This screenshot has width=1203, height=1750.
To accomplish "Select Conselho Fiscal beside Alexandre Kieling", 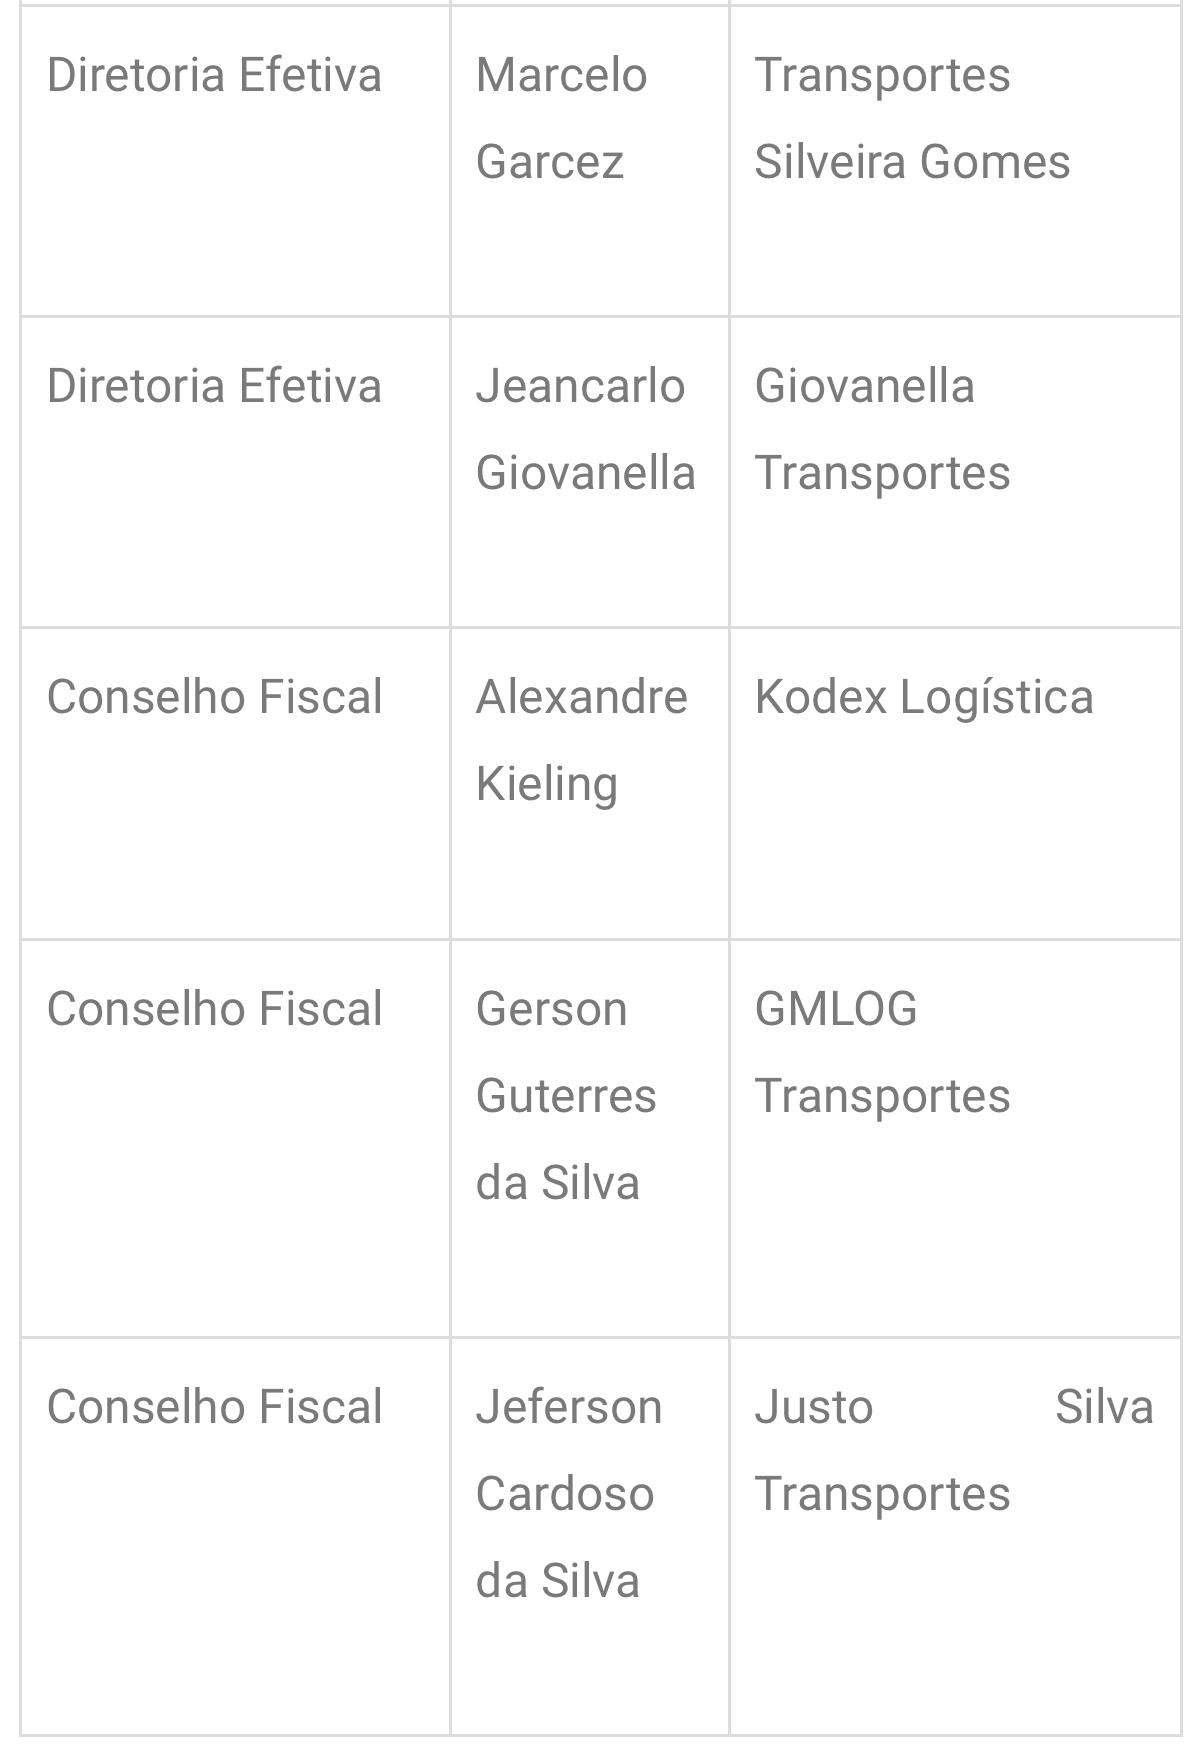I will coord(214,698).
